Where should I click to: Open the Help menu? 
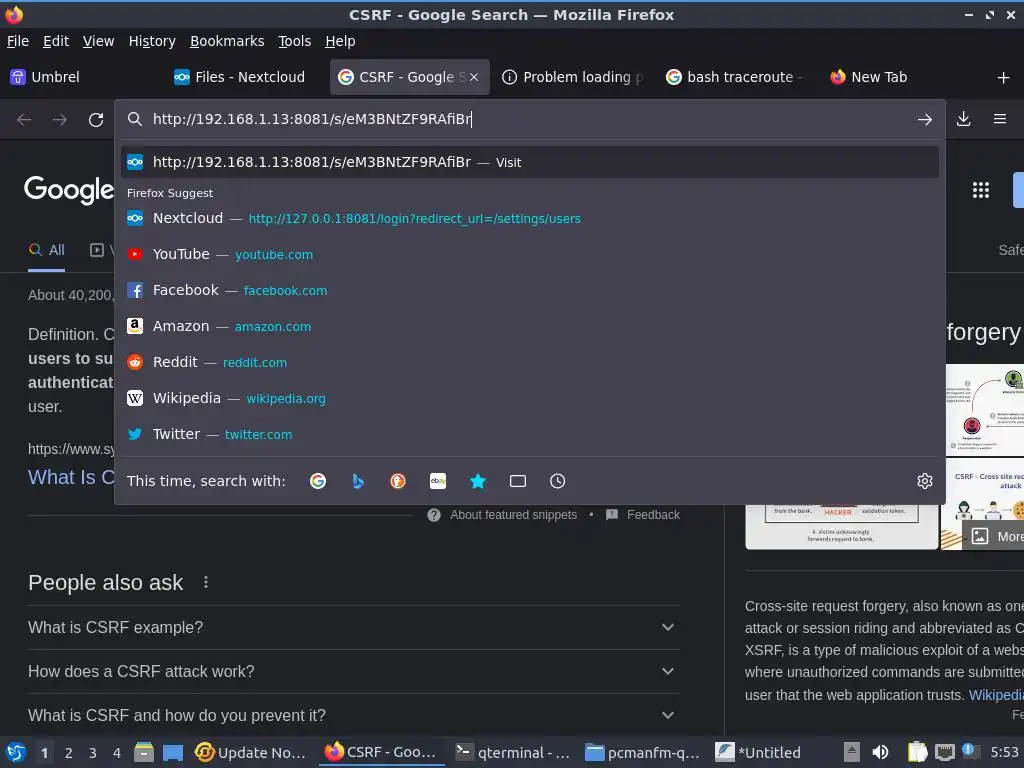point(340,41)
